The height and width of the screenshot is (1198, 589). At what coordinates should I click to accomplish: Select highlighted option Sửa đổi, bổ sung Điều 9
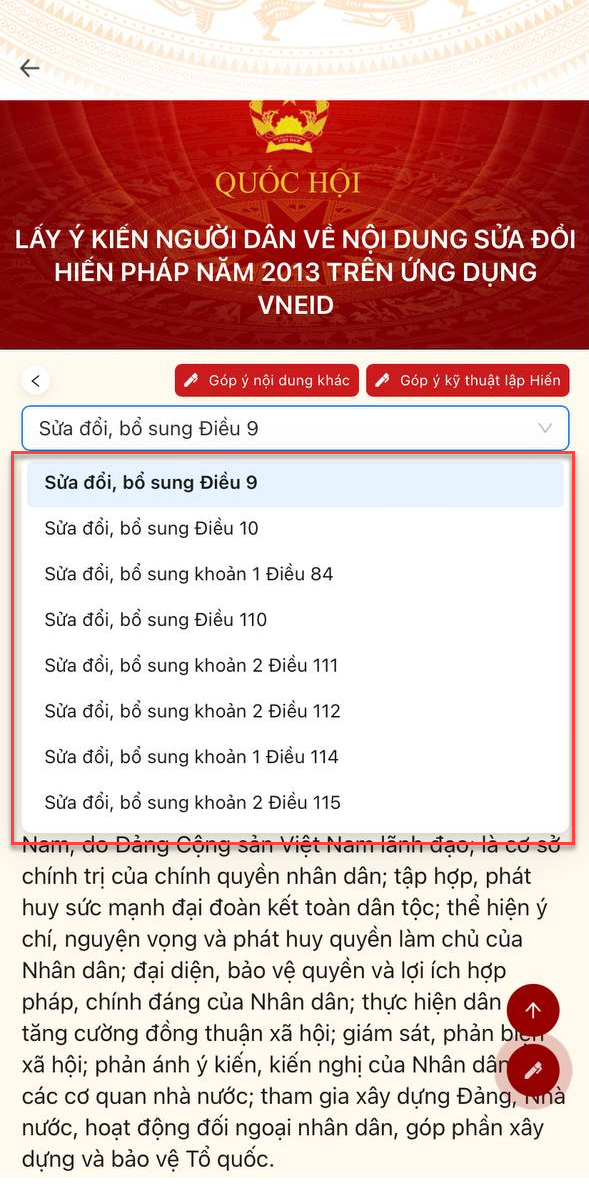(295, 483)
